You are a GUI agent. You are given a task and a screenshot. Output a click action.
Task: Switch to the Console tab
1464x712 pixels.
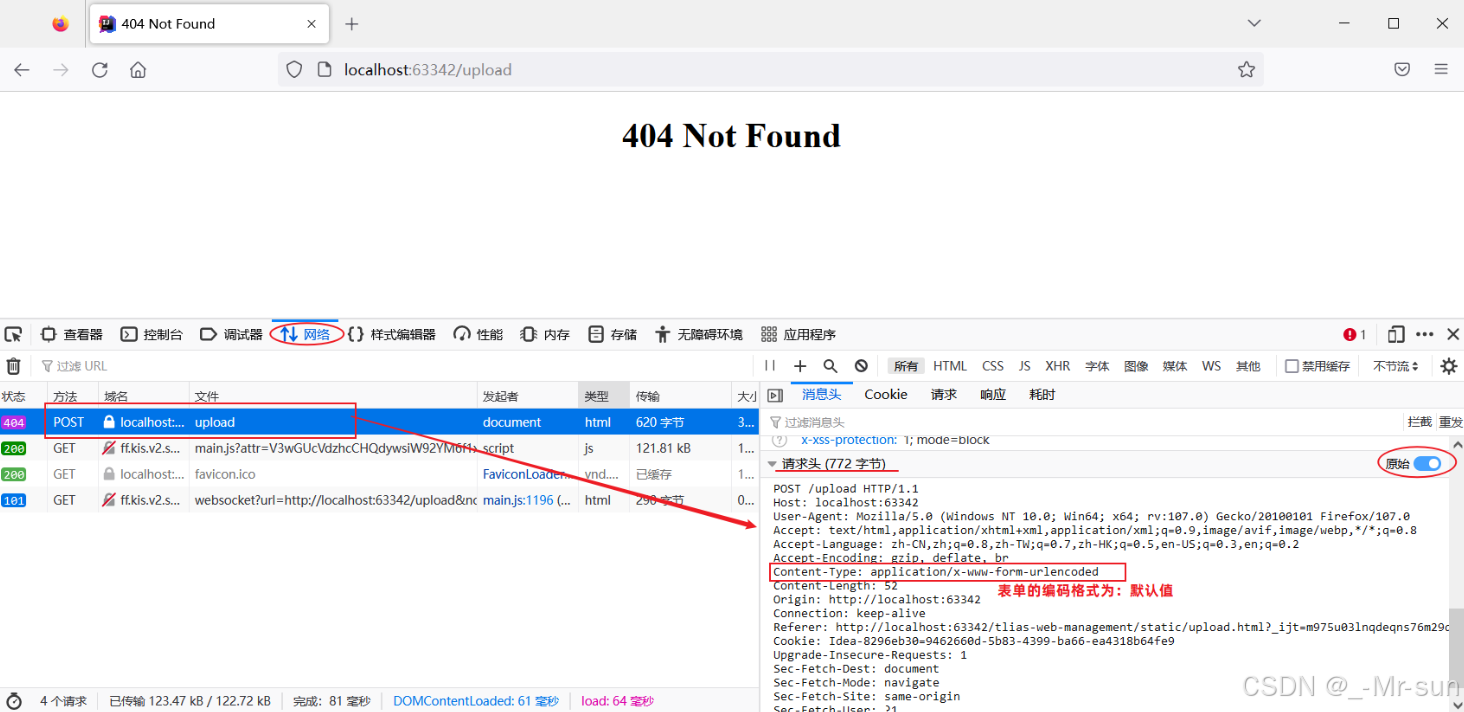point(152,334)
